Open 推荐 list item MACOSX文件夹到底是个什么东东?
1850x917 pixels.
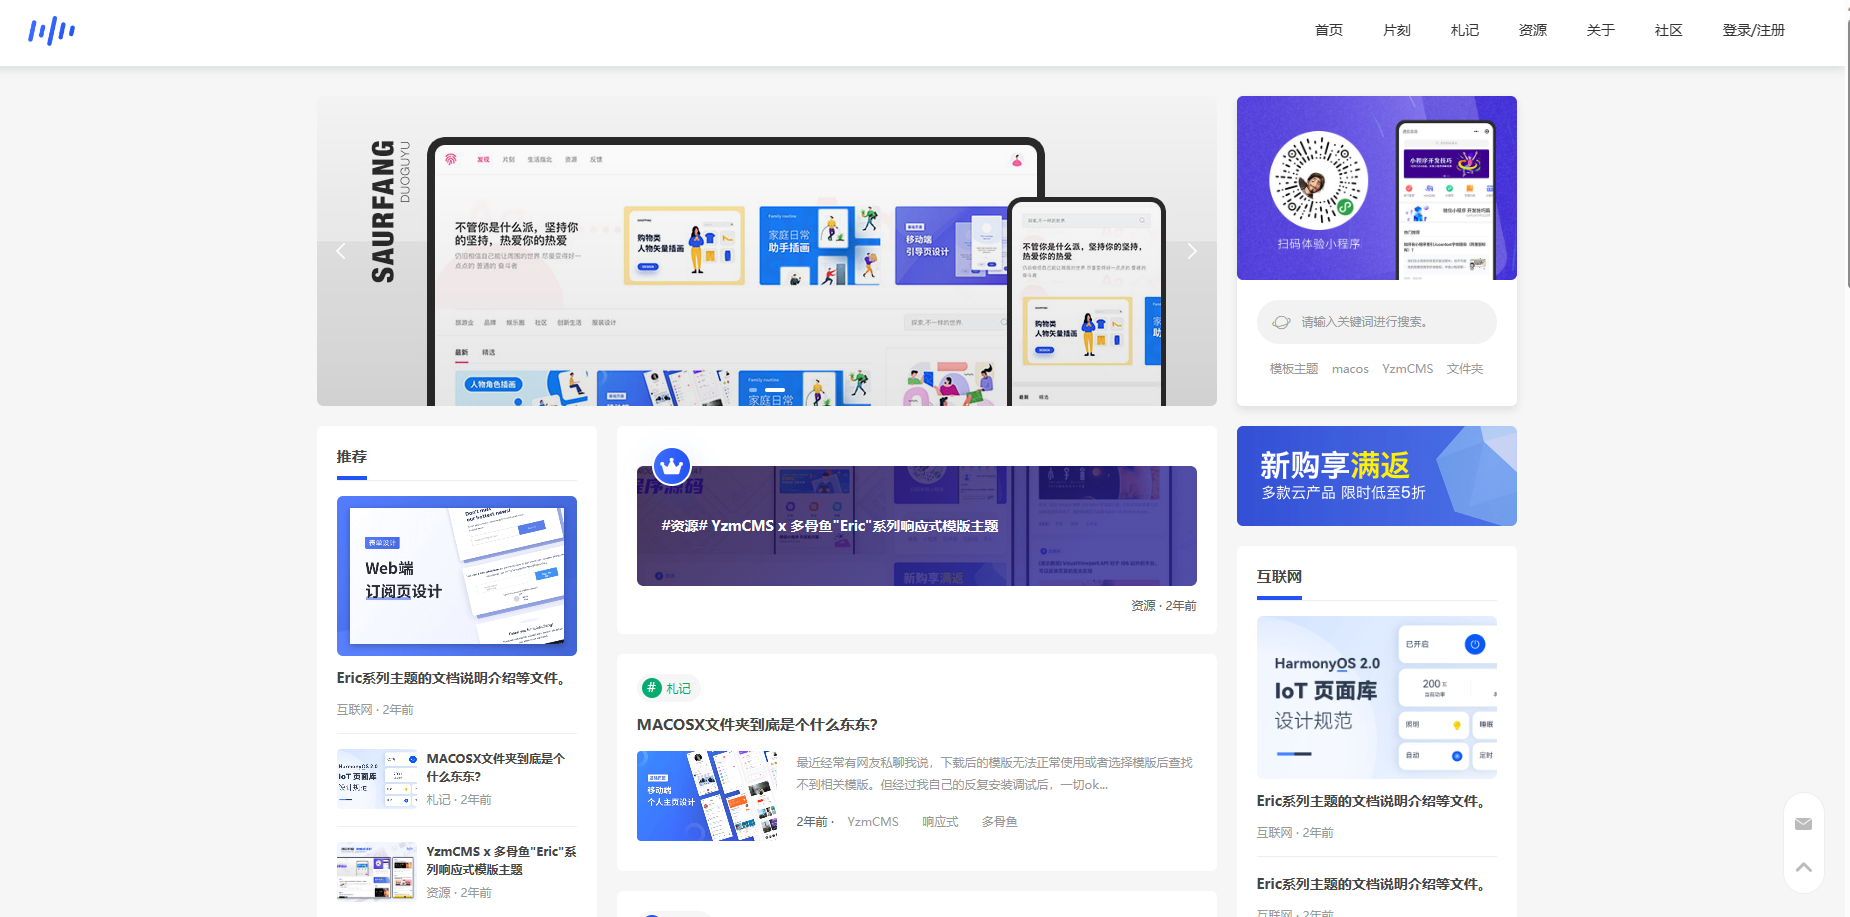496,767
